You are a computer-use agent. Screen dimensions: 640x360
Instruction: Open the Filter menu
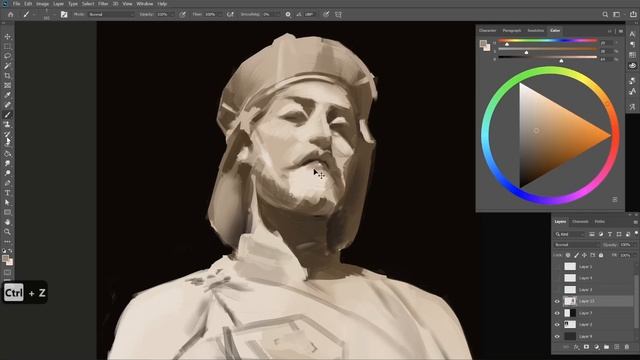(103, 4)
